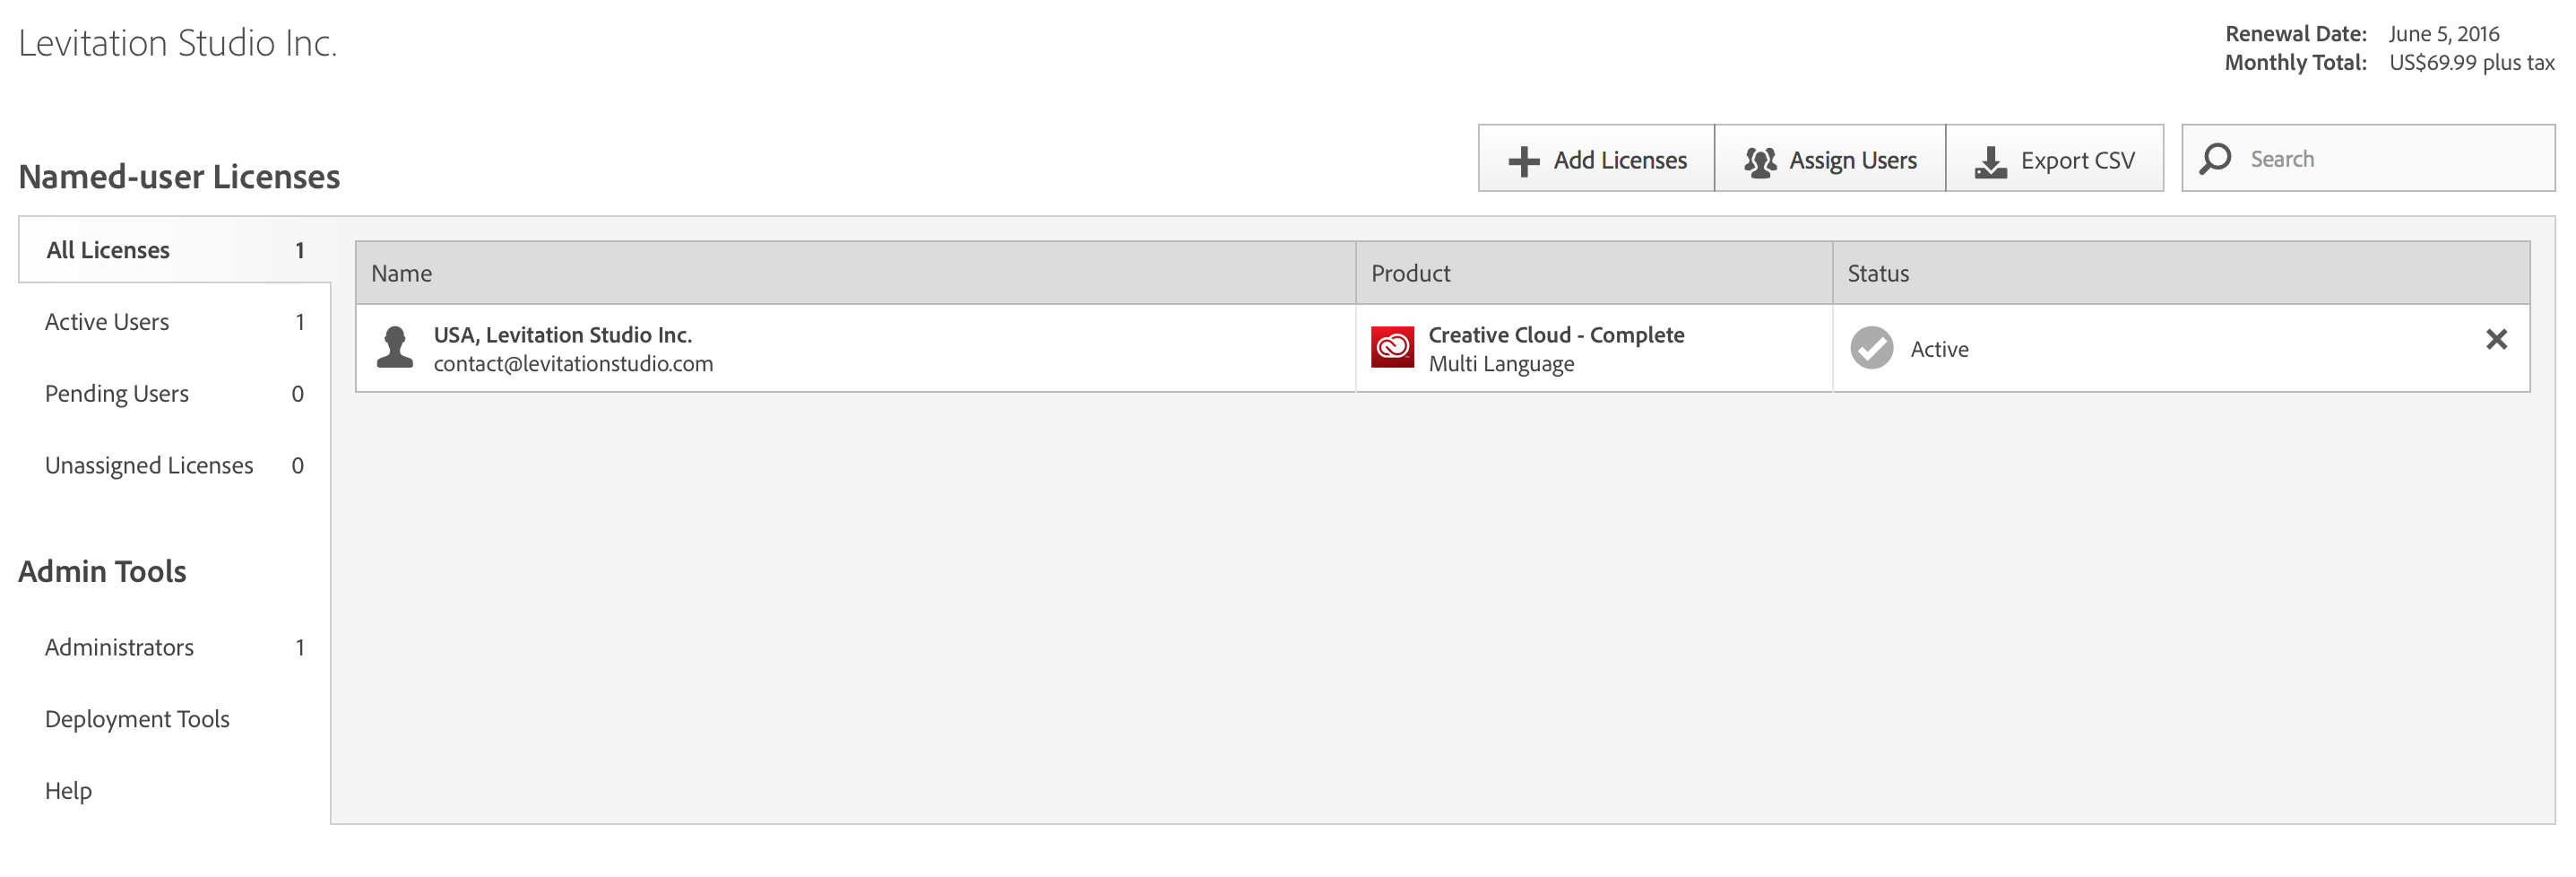
Task: Go to Deployment Tools
Action: [137, 720]
